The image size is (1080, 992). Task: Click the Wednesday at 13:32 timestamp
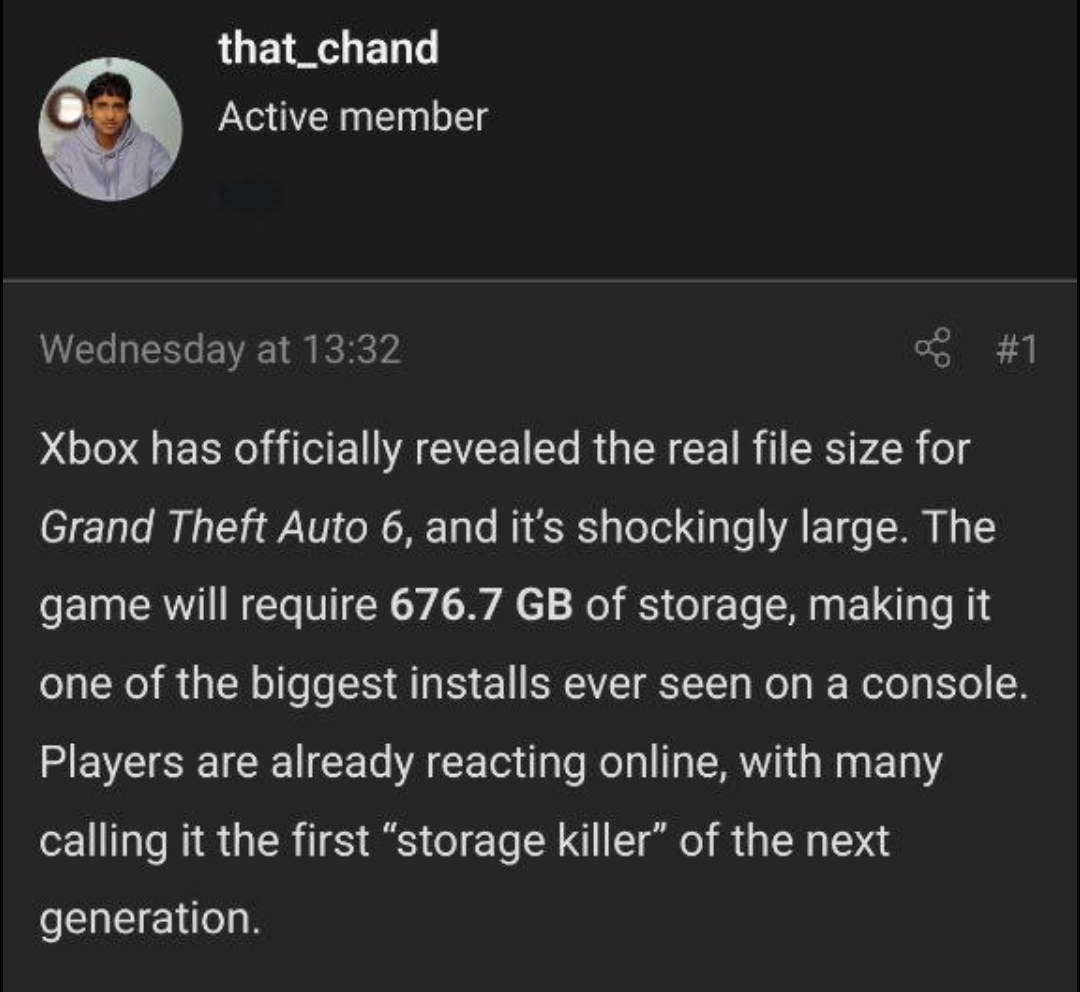tap(220, 349)
